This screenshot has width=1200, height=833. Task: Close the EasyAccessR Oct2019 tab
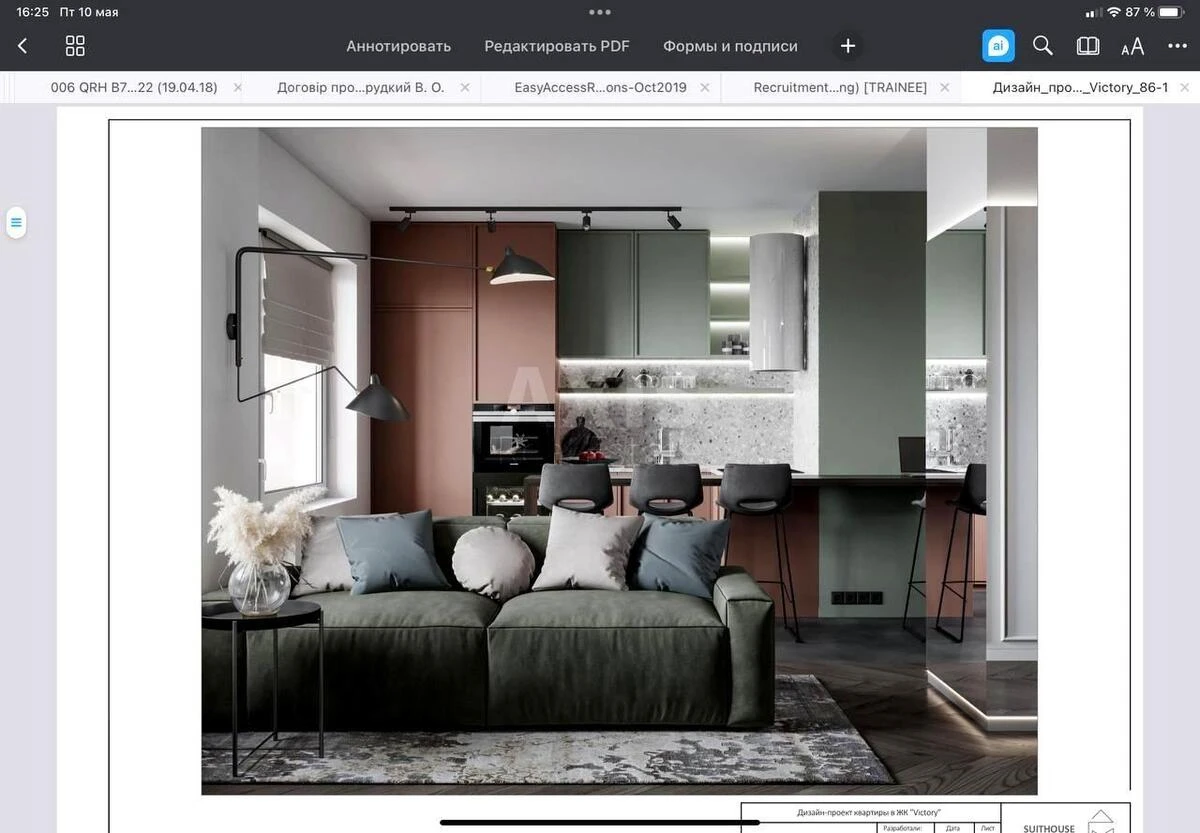[705, 88]
